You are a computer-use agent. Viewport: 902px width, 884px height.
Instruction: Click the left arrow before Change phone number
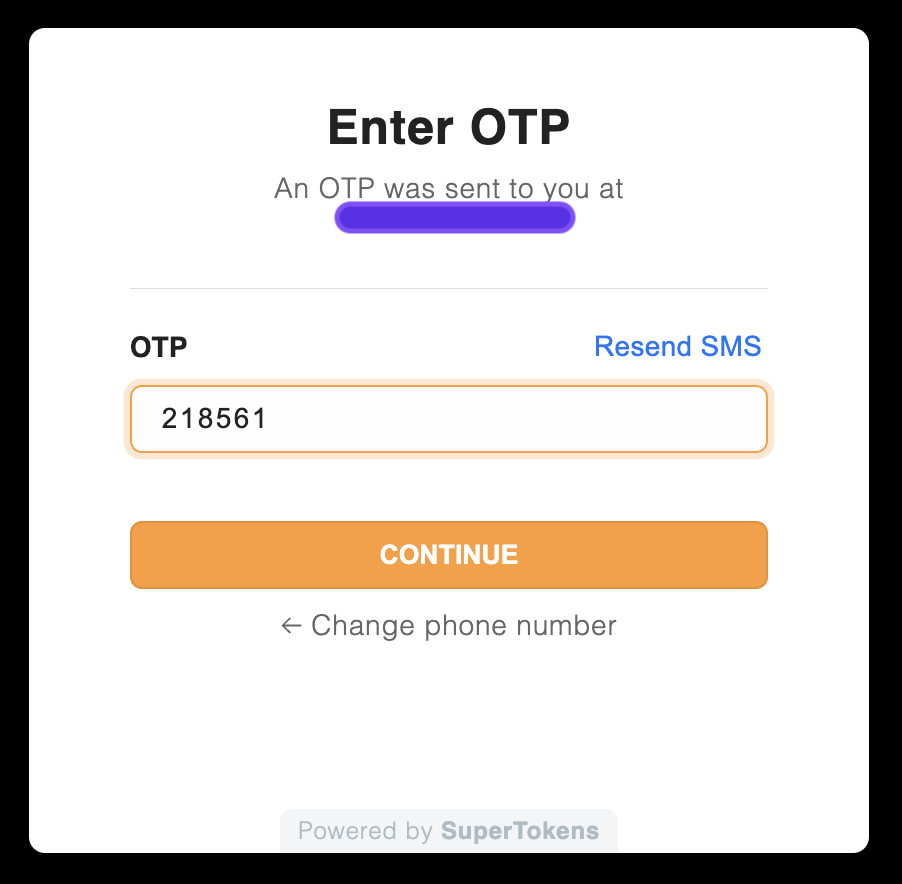coord(291,626)
